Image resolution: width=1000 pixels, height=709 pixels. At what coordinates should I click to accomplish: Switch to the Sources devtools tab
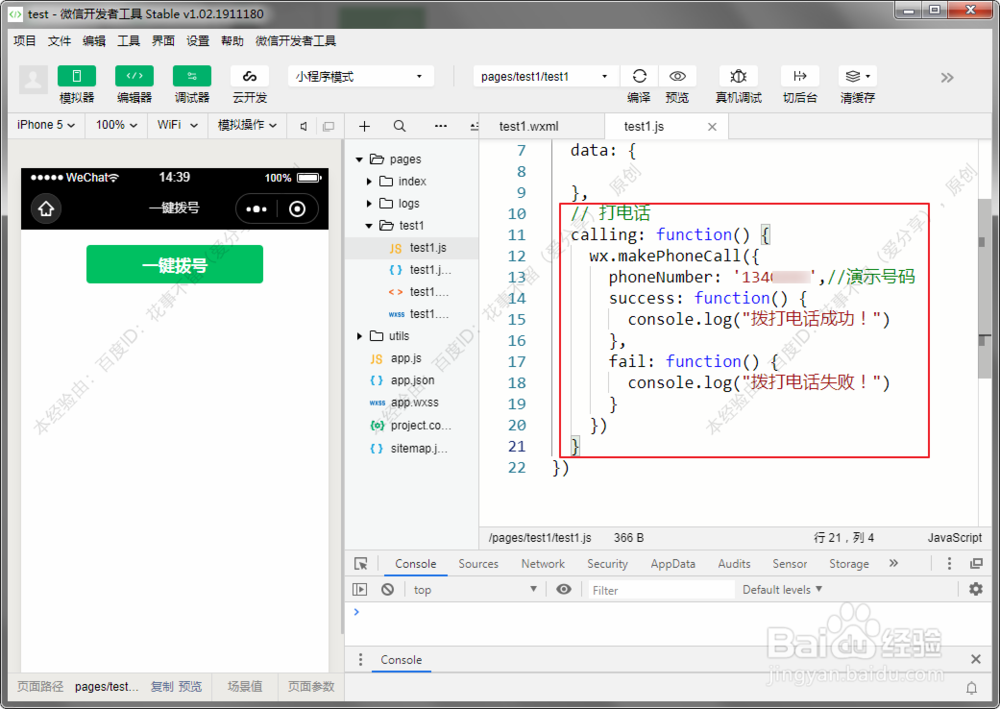coord(478,564)
